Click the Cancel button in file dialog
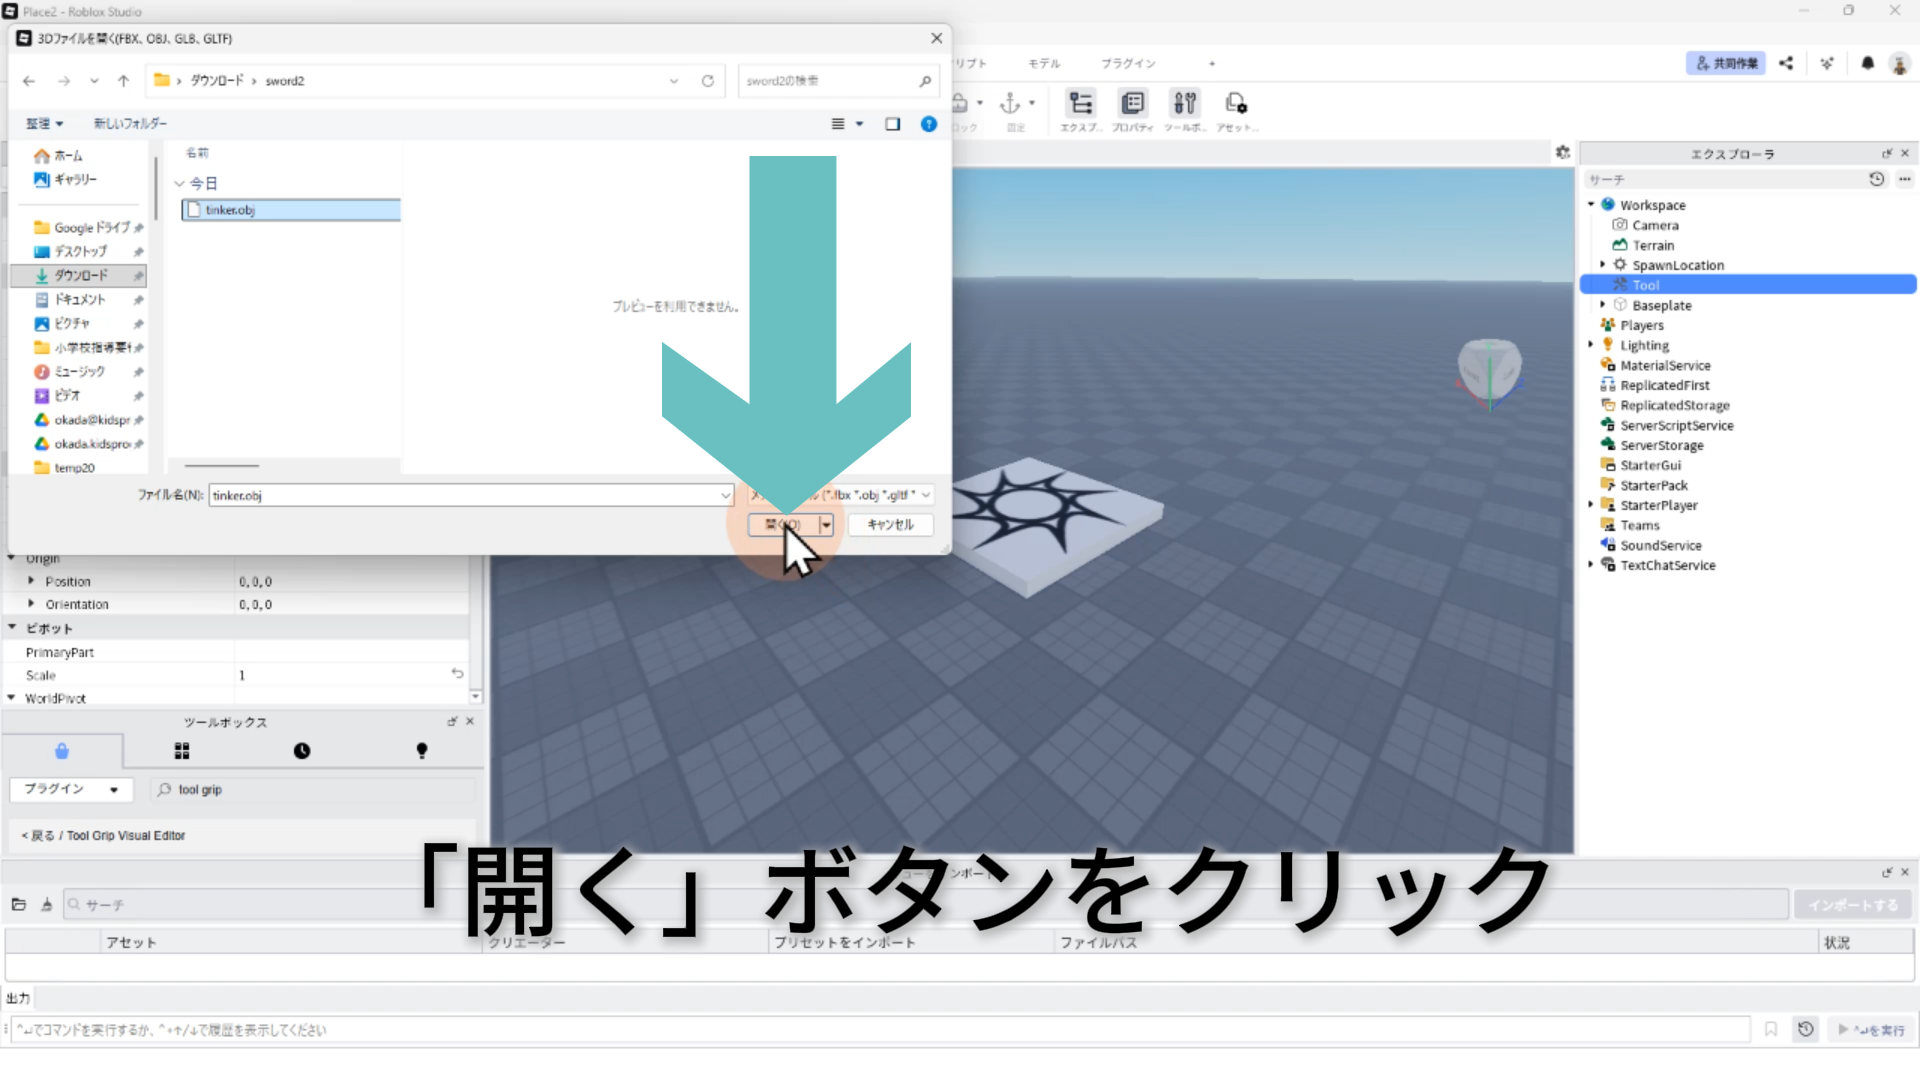Image resolution: width=1920 pixels, height=1080 pixels. [x=890, y=525]
